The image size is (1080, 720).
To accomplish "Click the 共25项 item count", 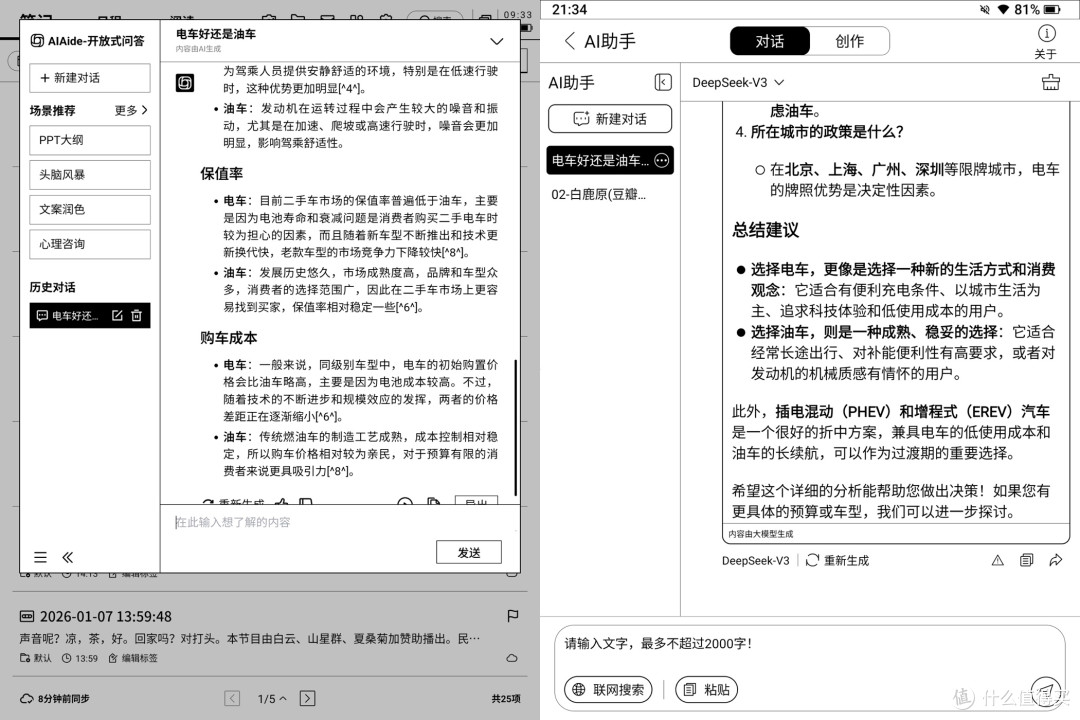I will point(506,699).
